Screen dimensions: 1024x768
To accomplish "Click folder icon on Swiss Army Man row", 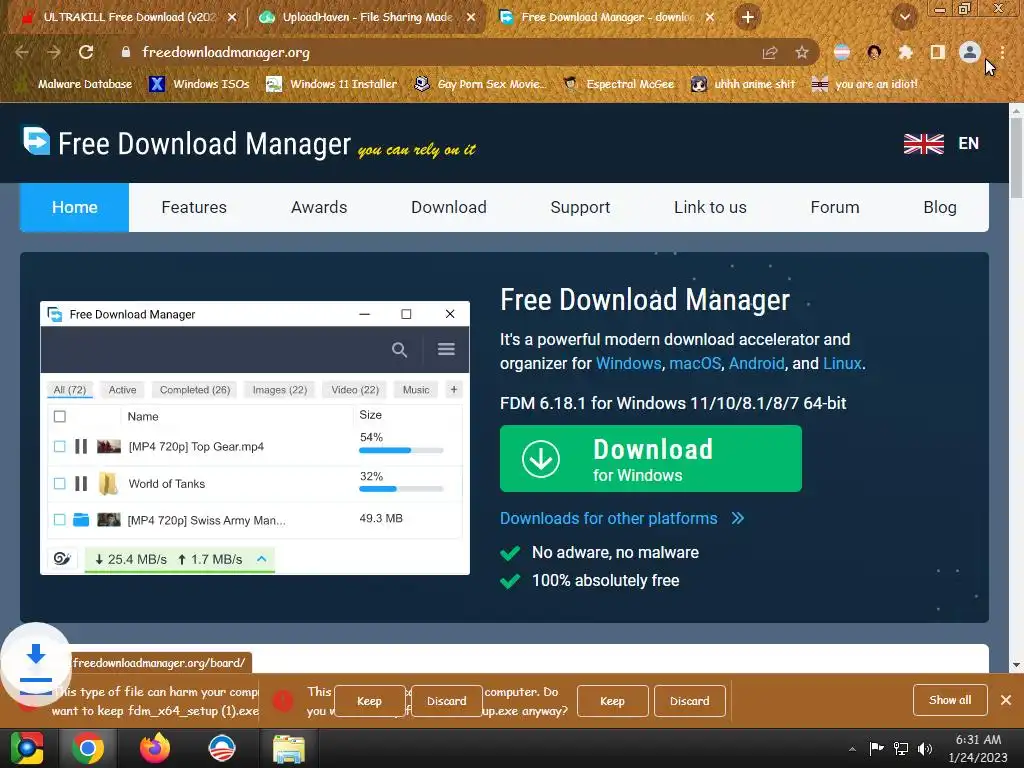I will (x=81, y=519).
